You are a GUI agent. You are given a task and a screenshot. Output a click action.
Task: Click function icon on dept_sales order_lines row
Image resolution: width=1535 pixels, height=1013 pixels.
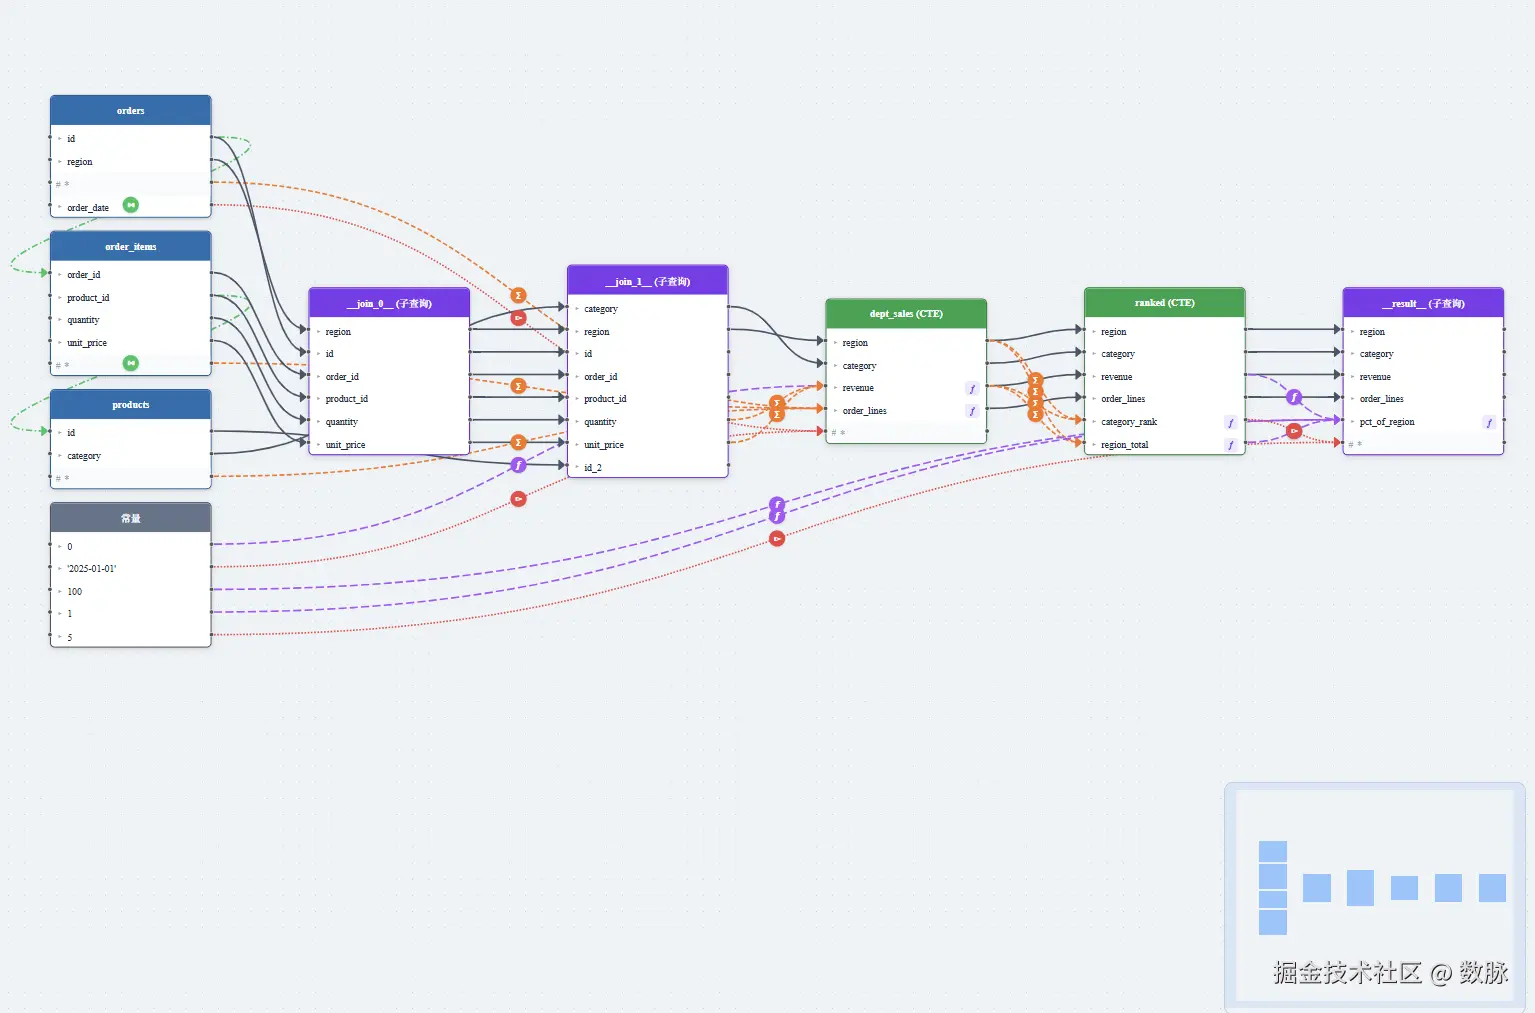pyautogui.click(x=971, y=411)
